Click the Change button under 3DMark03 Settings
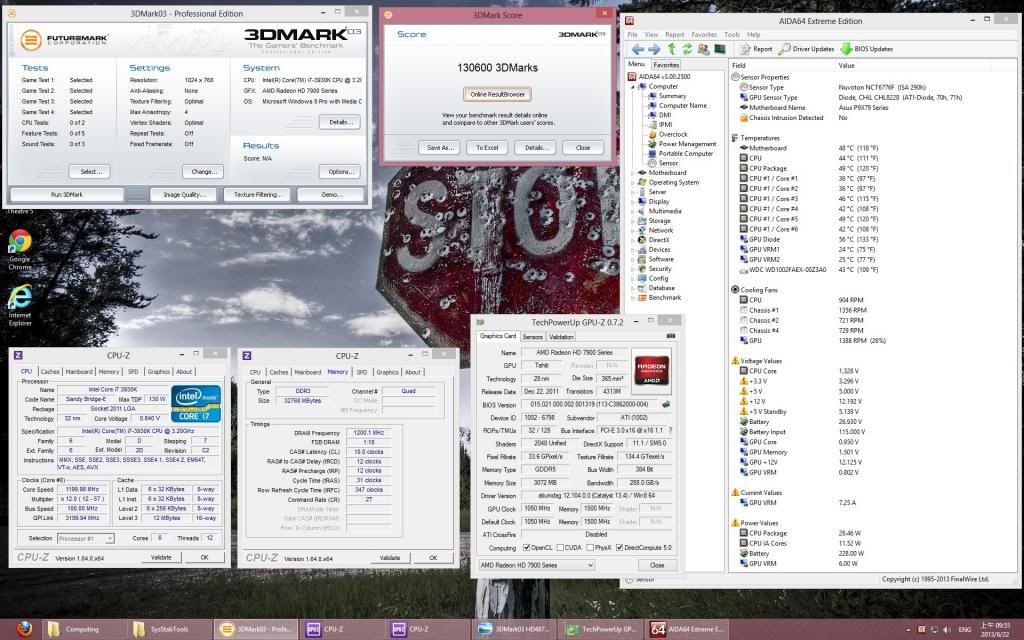 203,172
